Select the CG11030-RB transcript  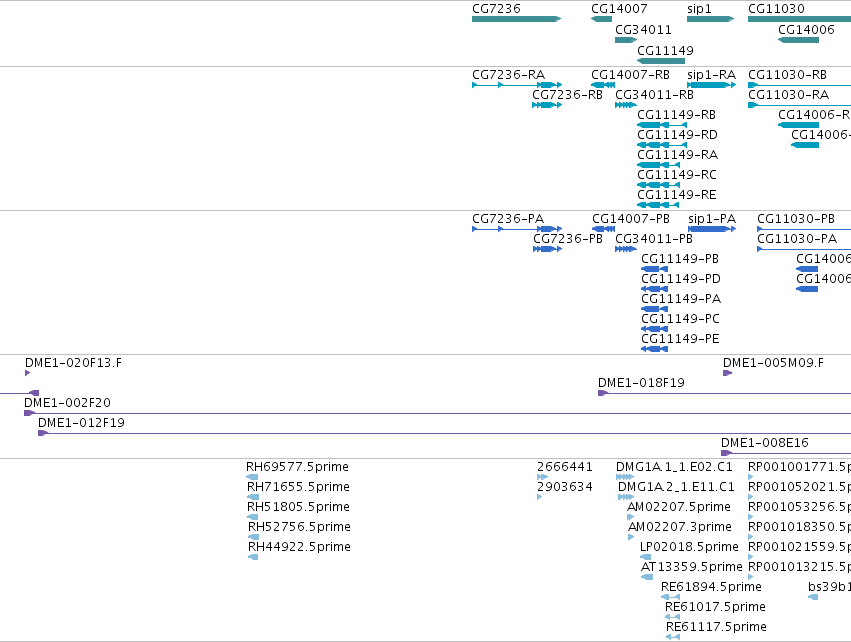(x=799, y=85)
